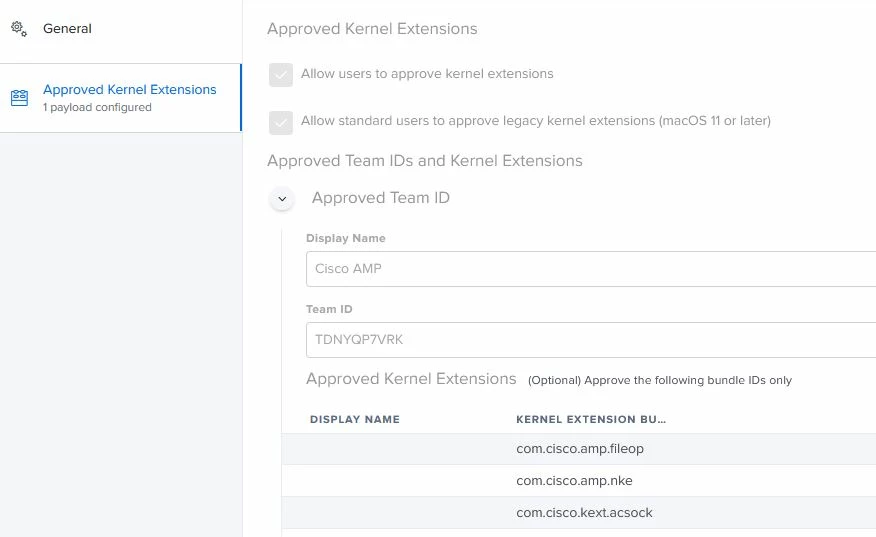Screen dimensions: 876x537
Task: Select the com.cisco.amp.nke row
Action: coord(579,481)
